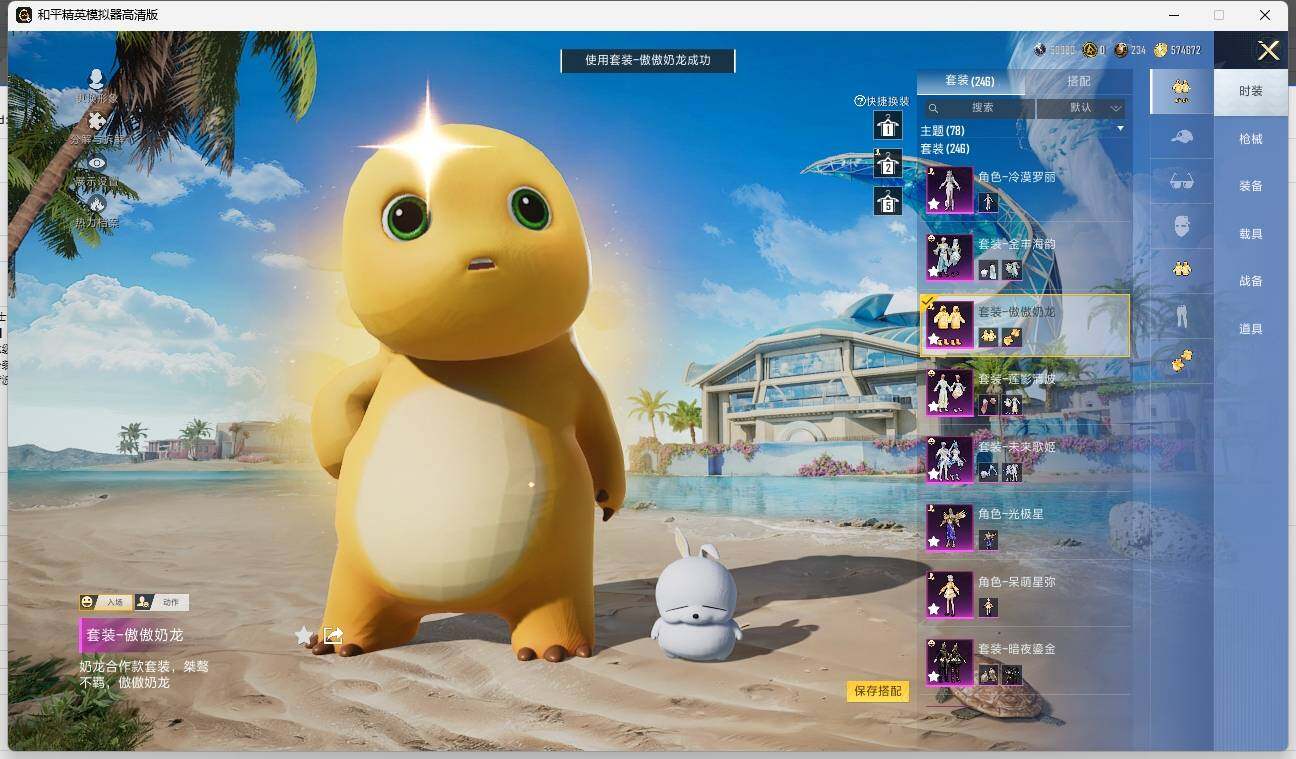
Task: Select the 角色-呆萌星弥 thumbnail
Action: [x=949, y=595]
